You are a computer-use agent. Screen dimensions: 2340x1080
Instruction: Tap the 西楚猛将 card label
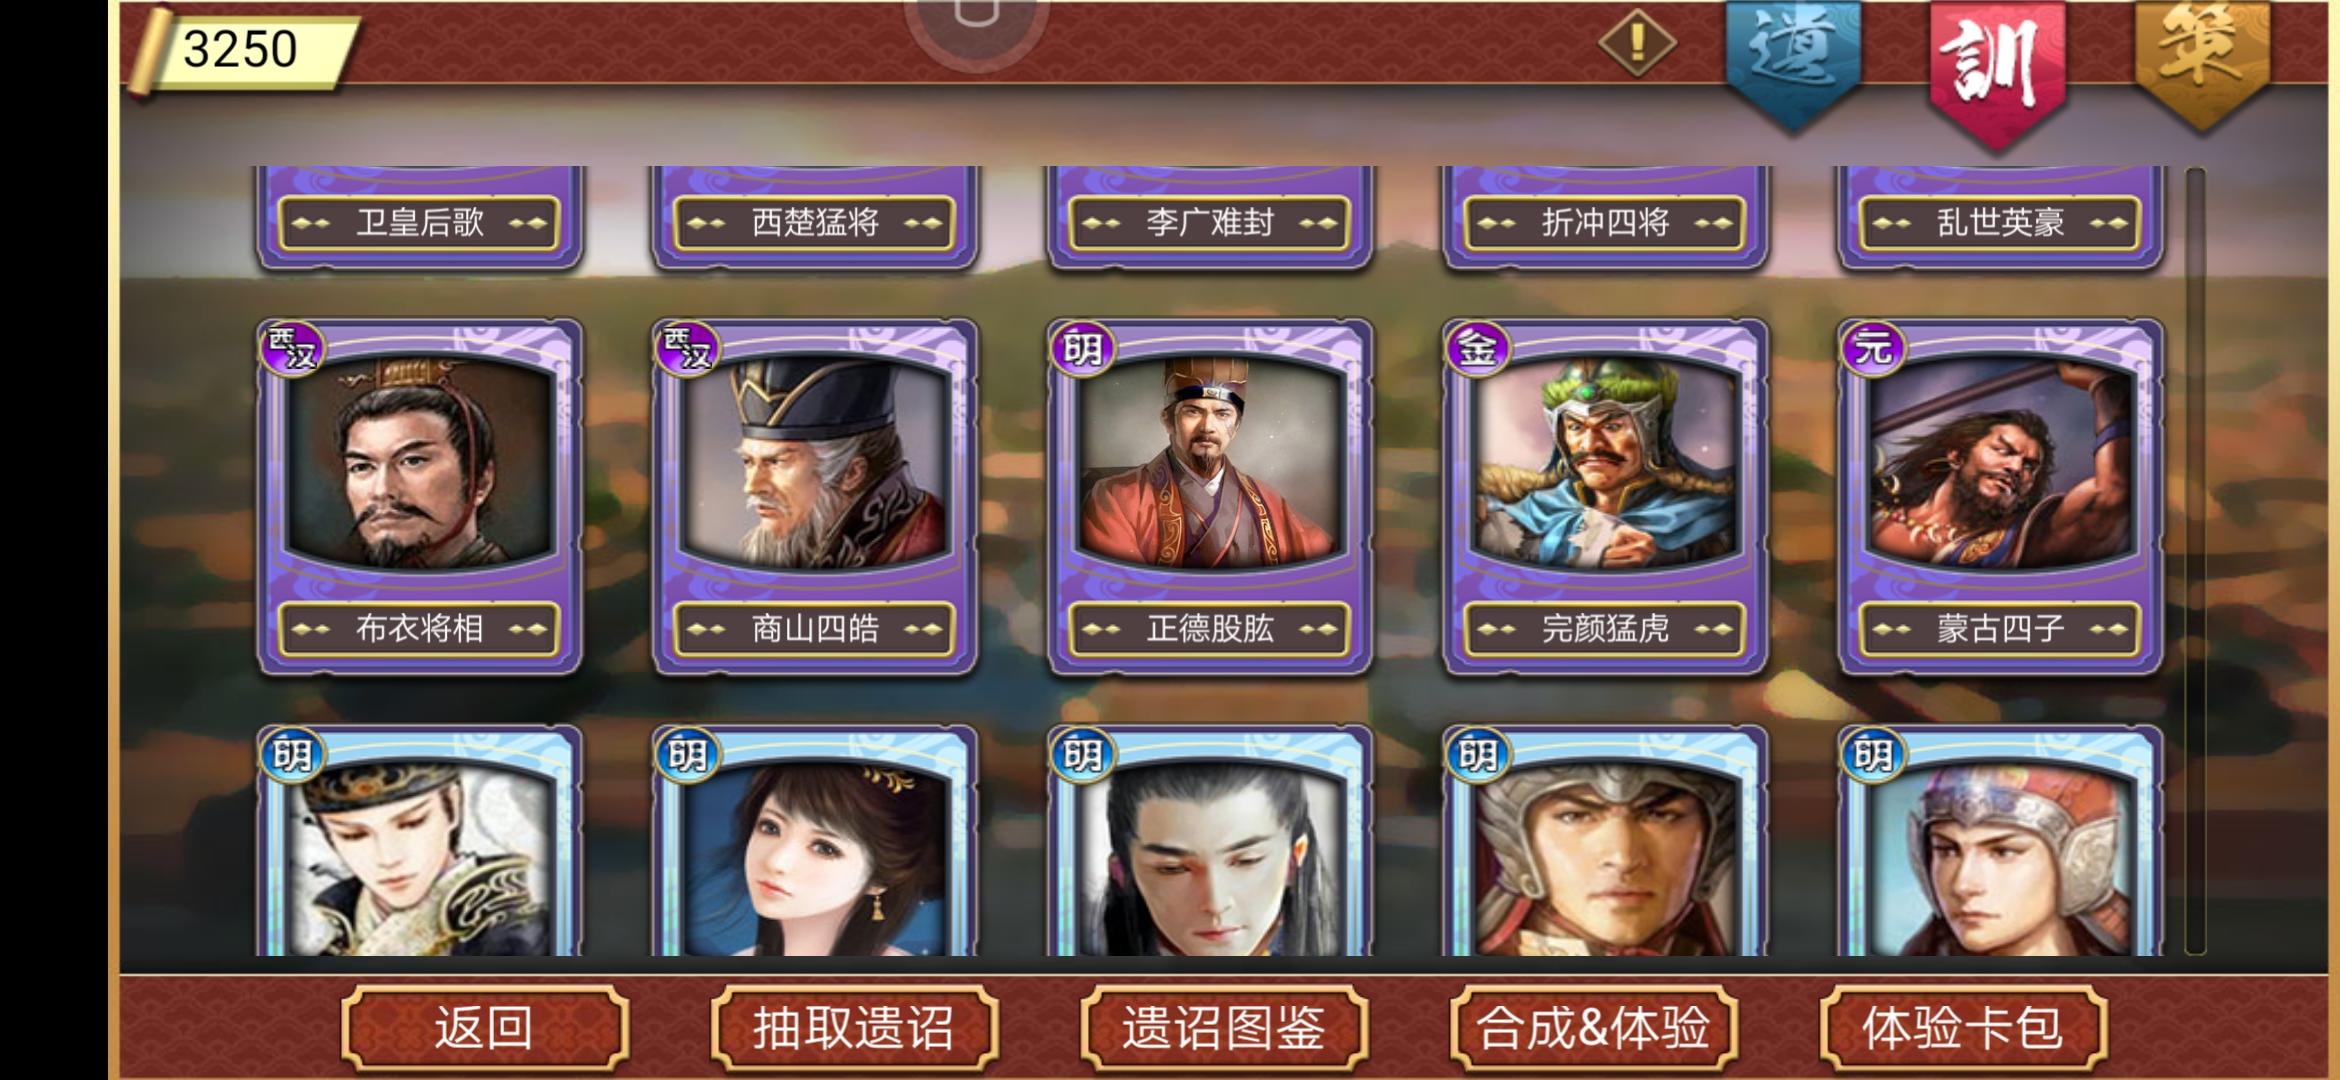(814, 222)
